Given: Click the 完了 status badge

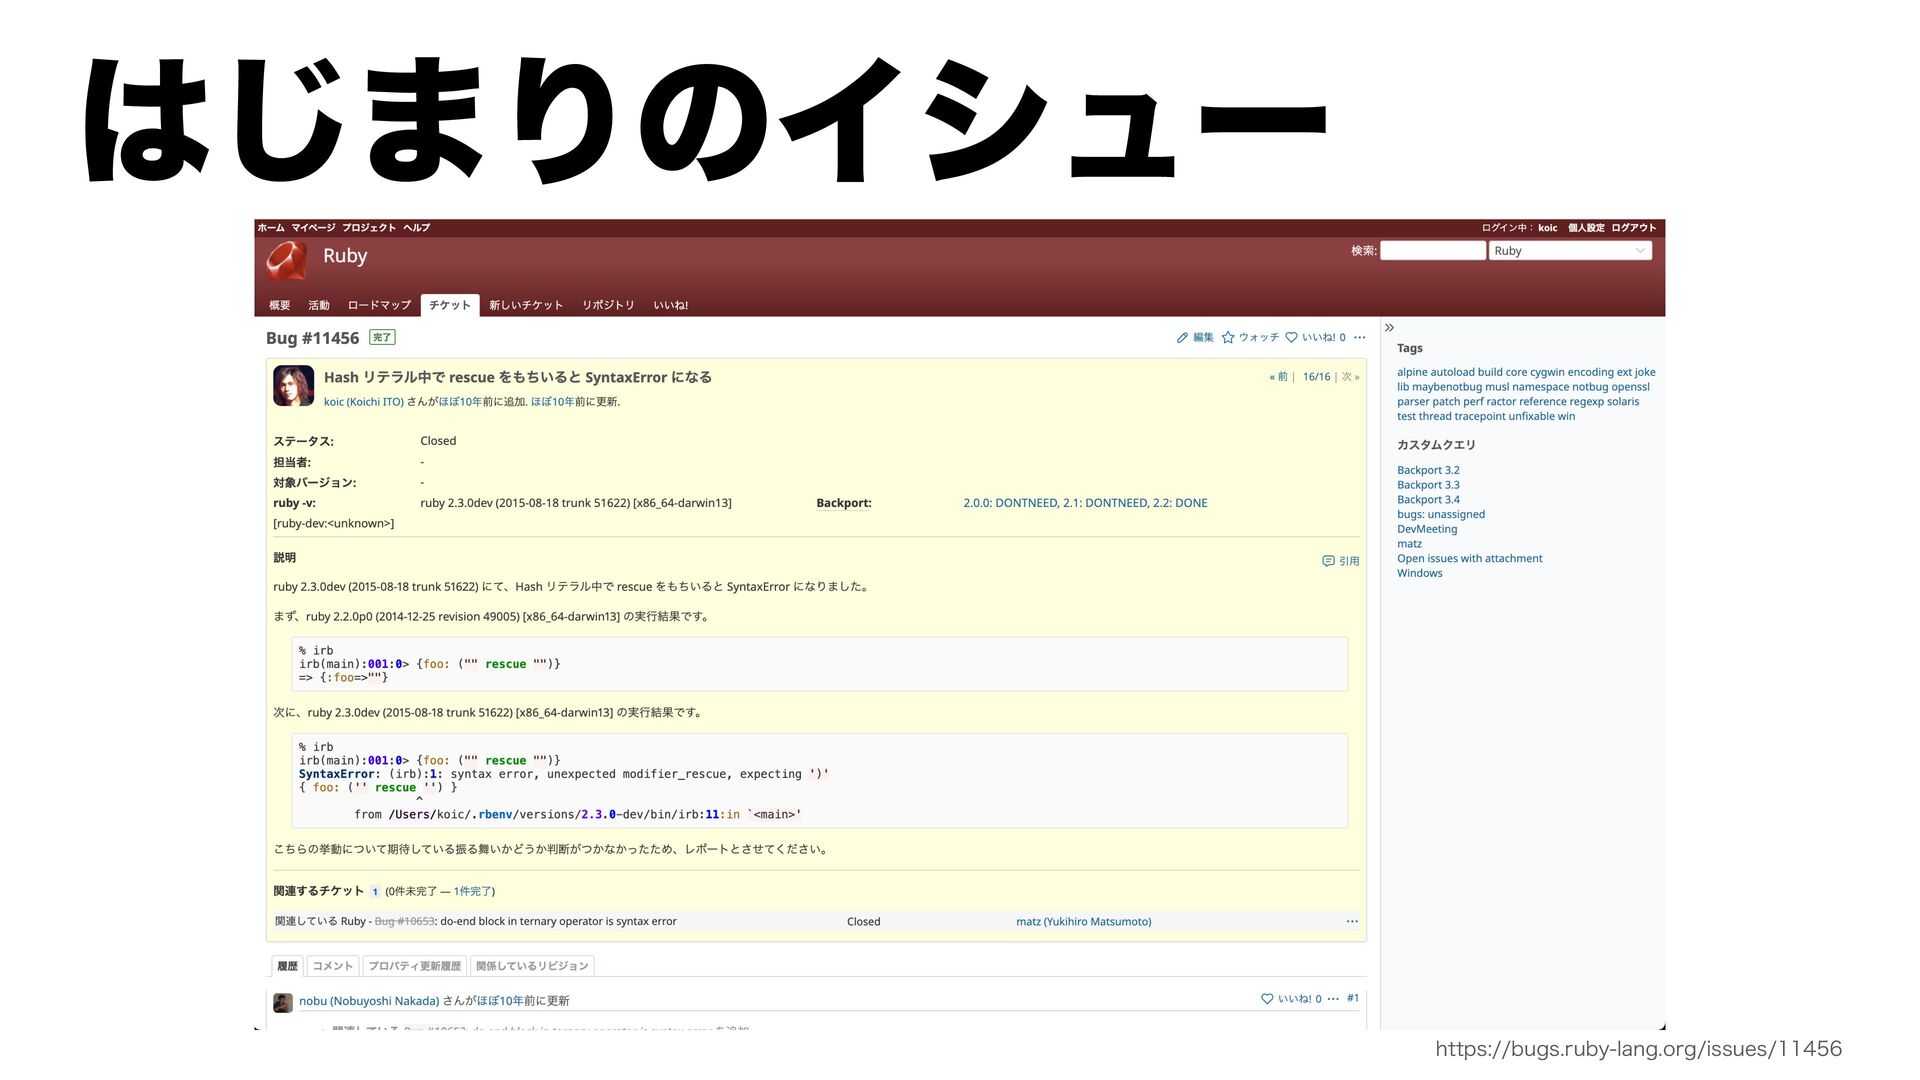Looking at the screenshot, I should pyautogui.click(x=382, y=338).
